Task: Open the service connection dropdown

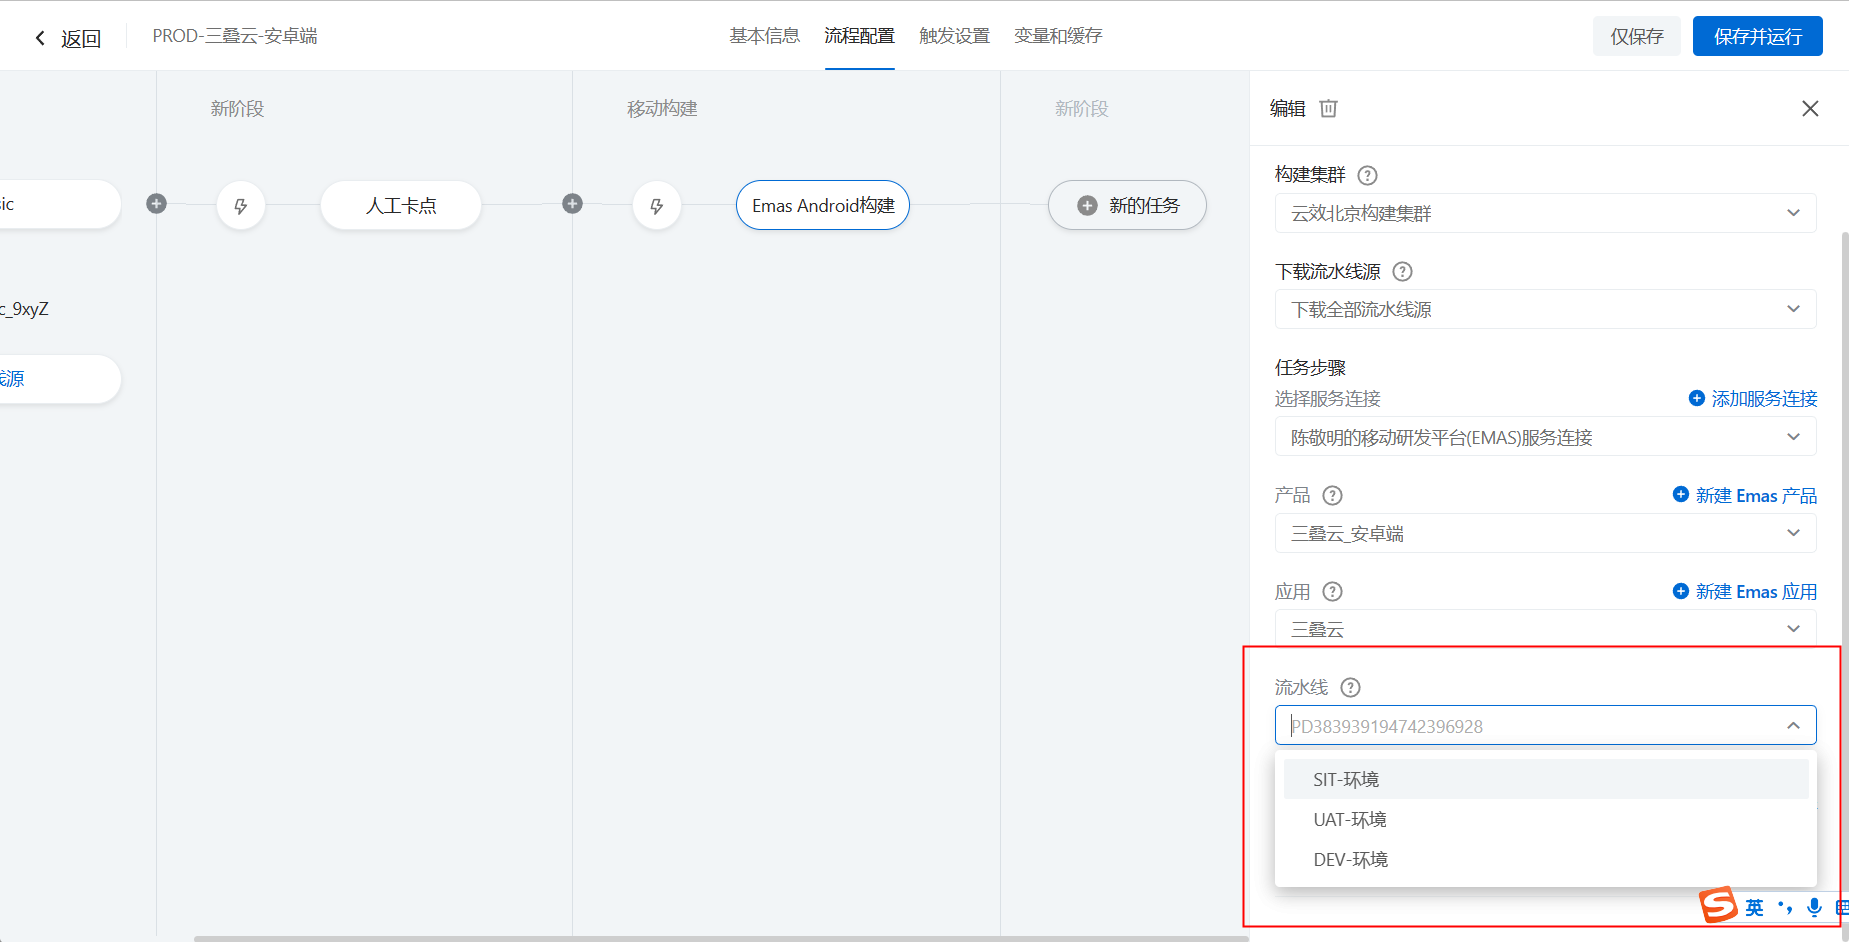Action: pos(1545,437)
